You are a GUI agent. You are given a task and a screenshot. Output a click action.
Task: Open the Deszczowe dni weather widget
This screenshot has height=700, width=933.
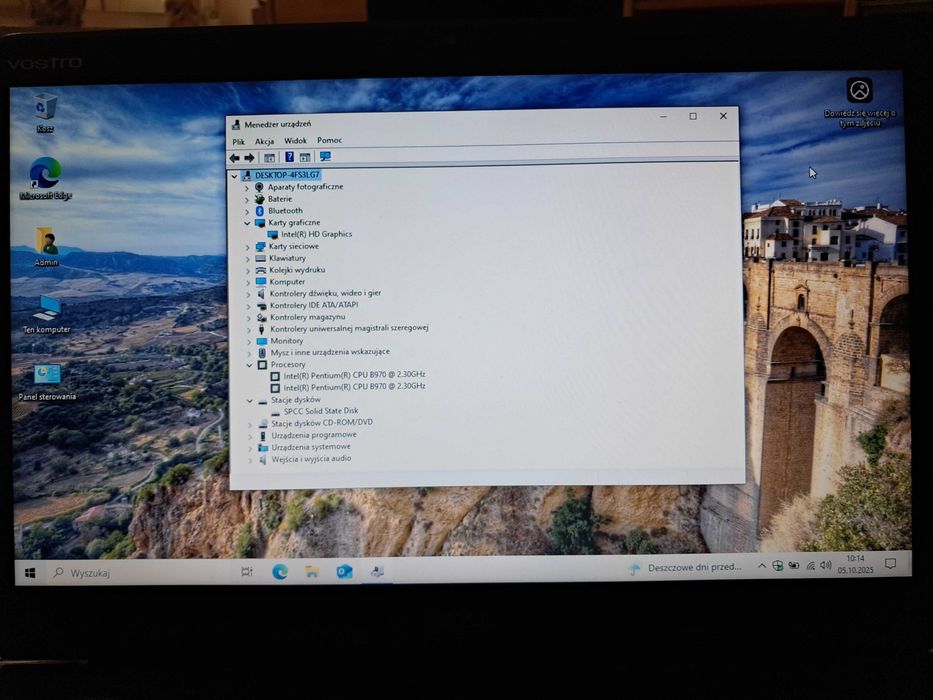click(x=685, y=568)
